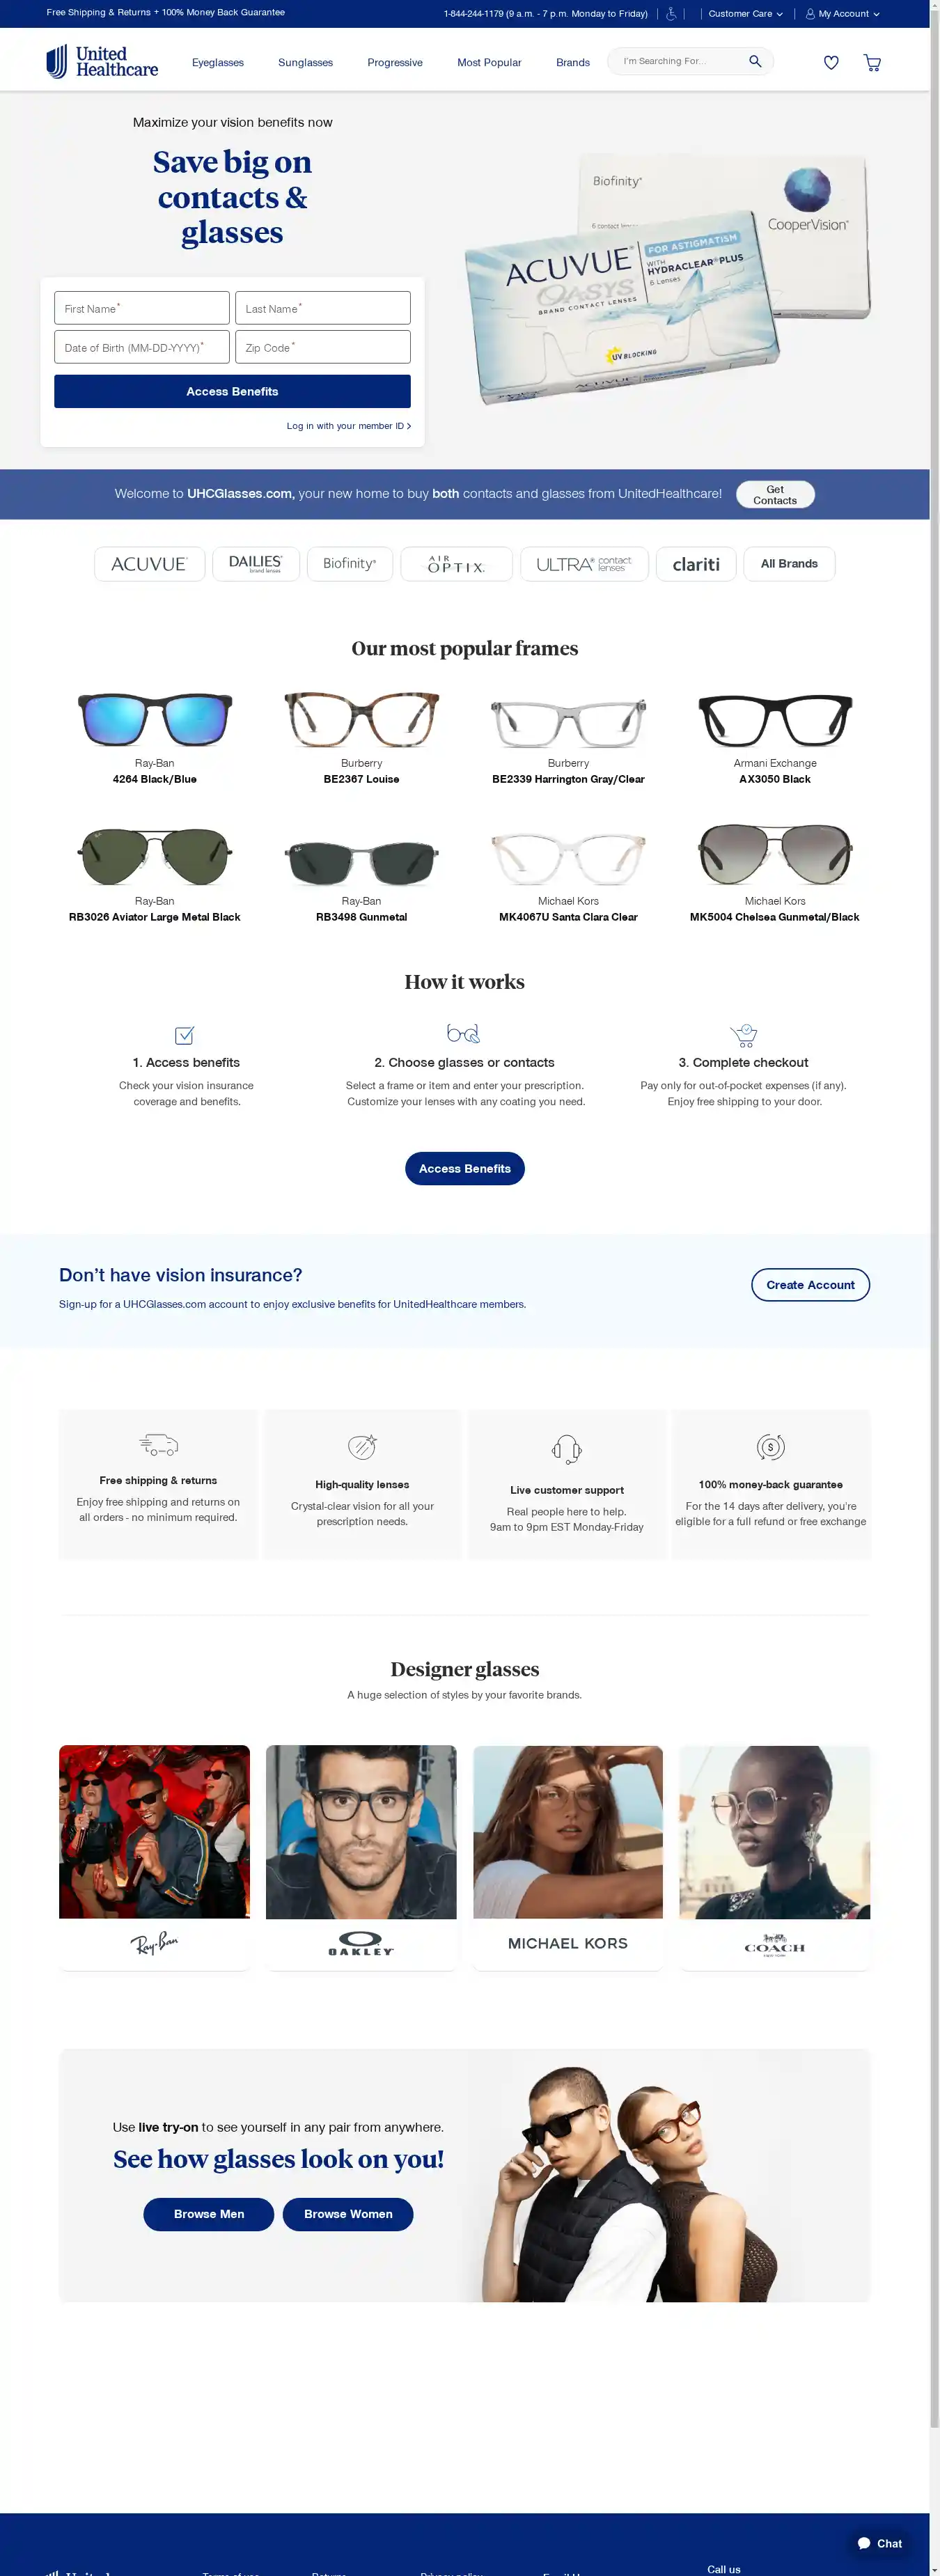Open the Progressive menu item

(x=395, y=62)
